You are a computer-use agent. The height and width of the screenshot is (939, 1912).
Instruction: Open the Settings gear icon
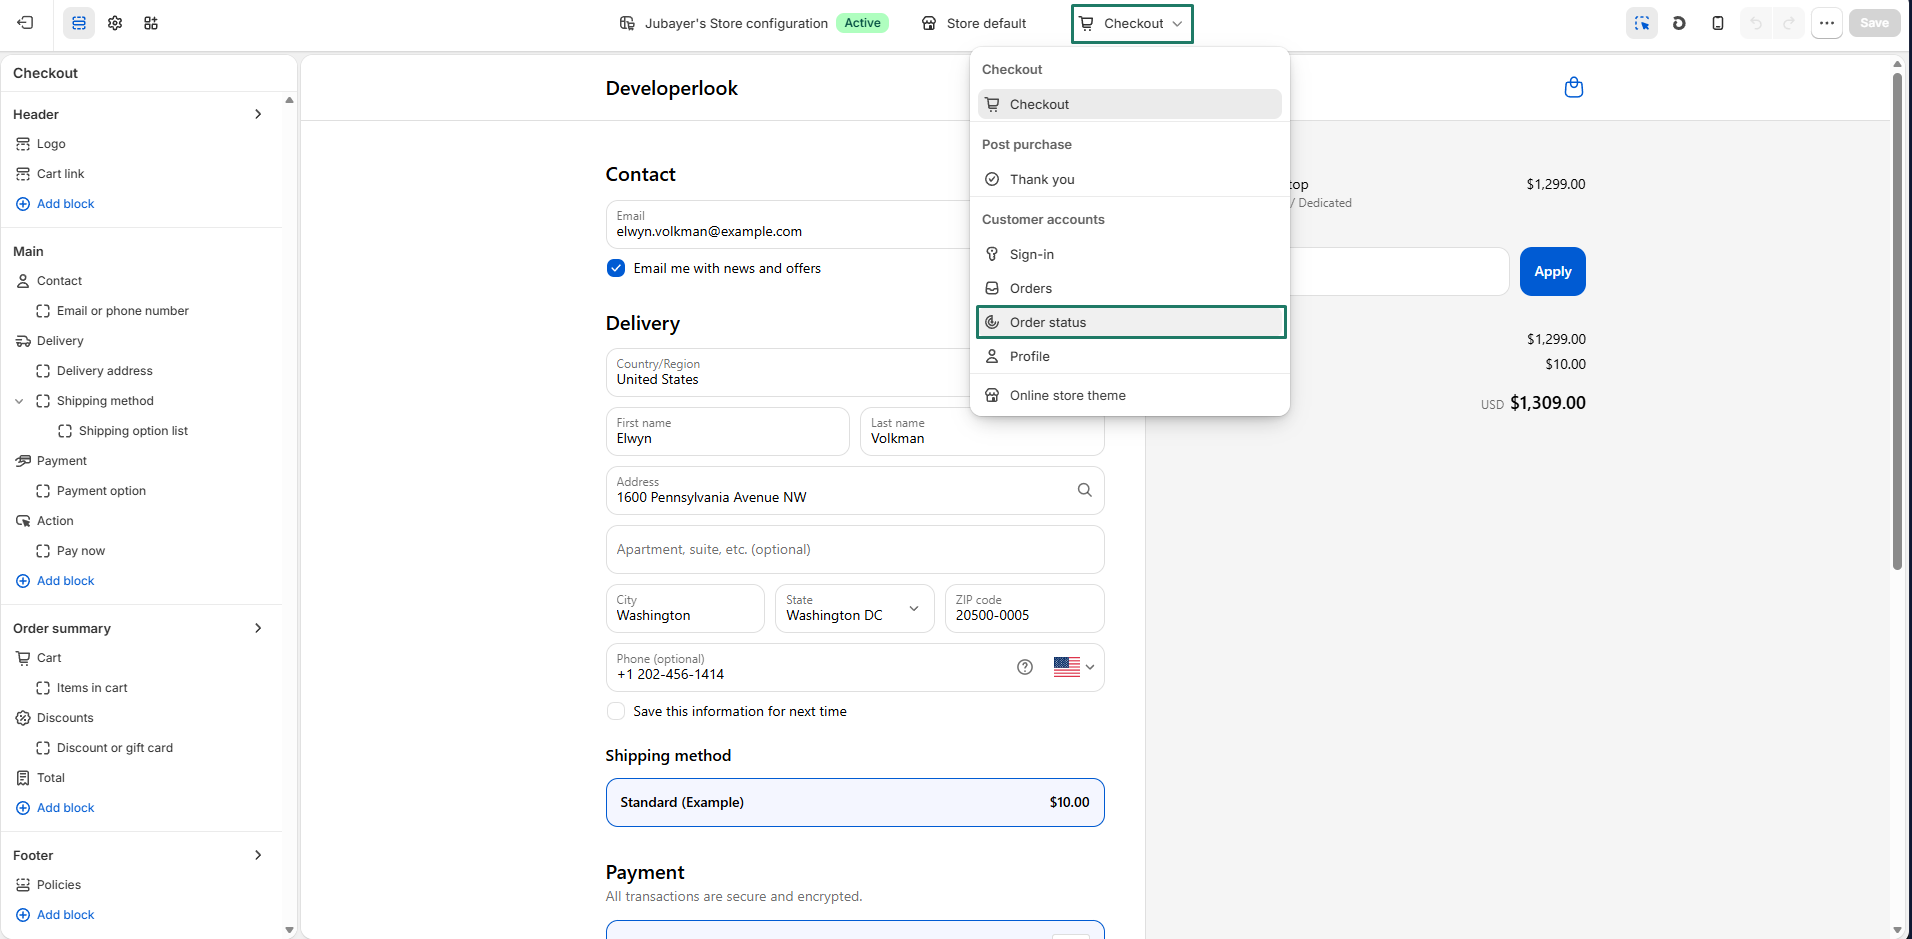115,23
